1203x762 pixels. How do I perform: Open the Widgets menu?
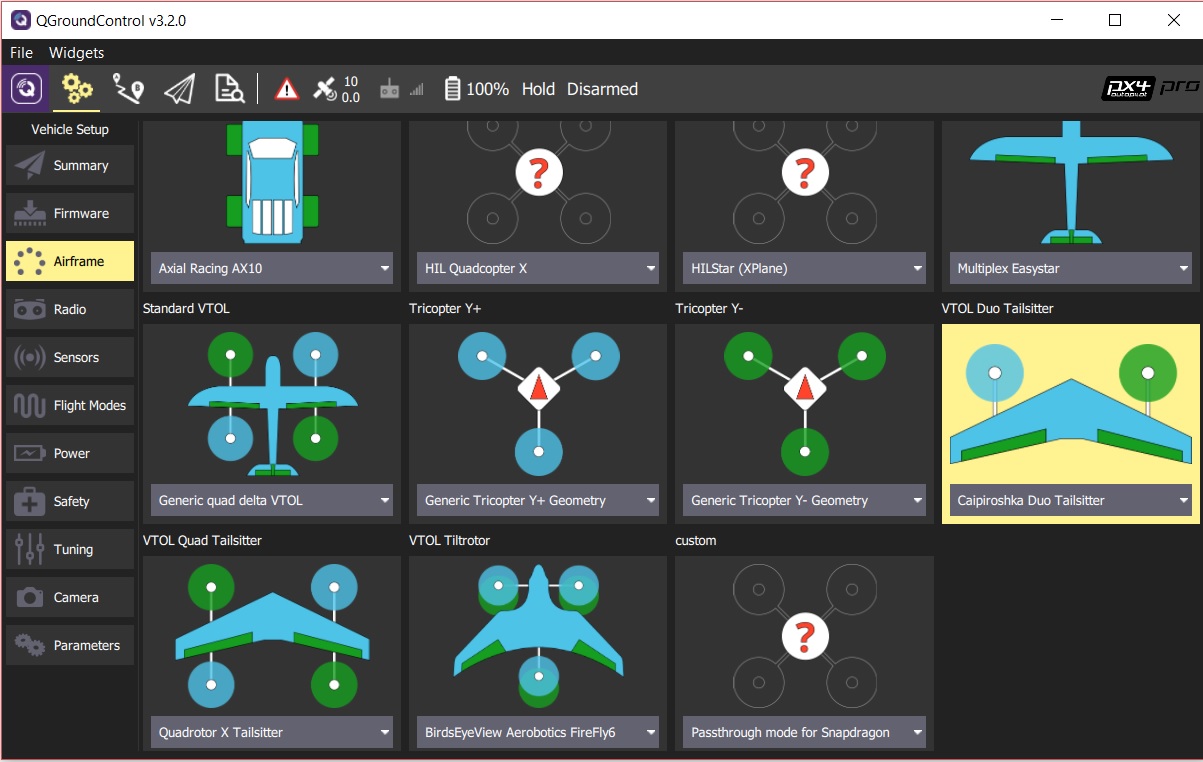pos(76,53)
